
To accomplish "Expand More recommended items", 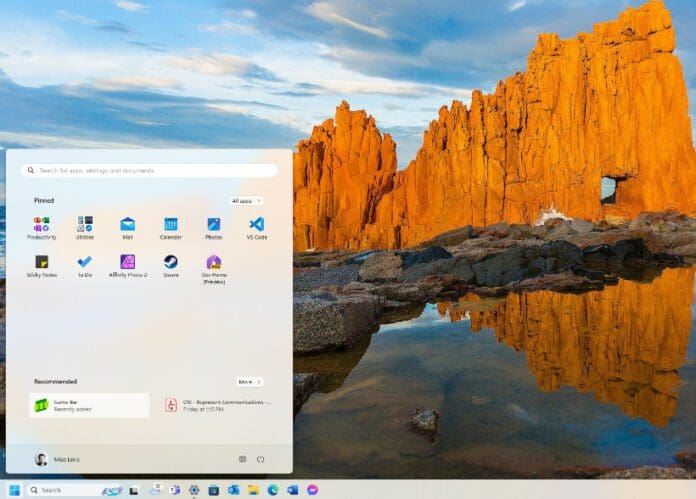I will coord(249,382).
